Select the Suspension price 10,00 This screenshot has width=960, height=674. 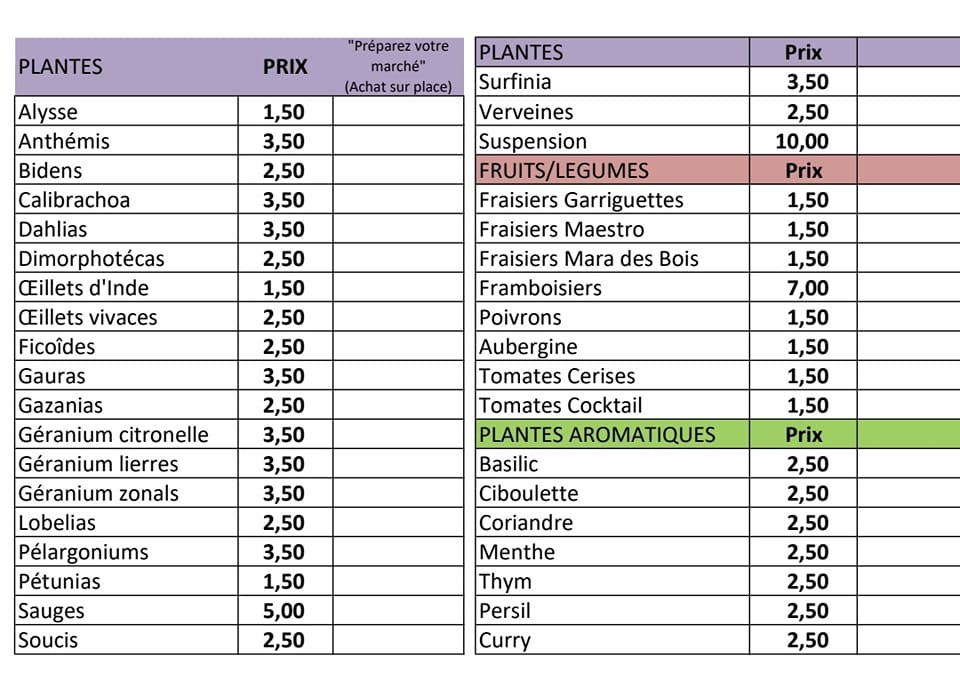pyautogui.click(x=803, y=141)
